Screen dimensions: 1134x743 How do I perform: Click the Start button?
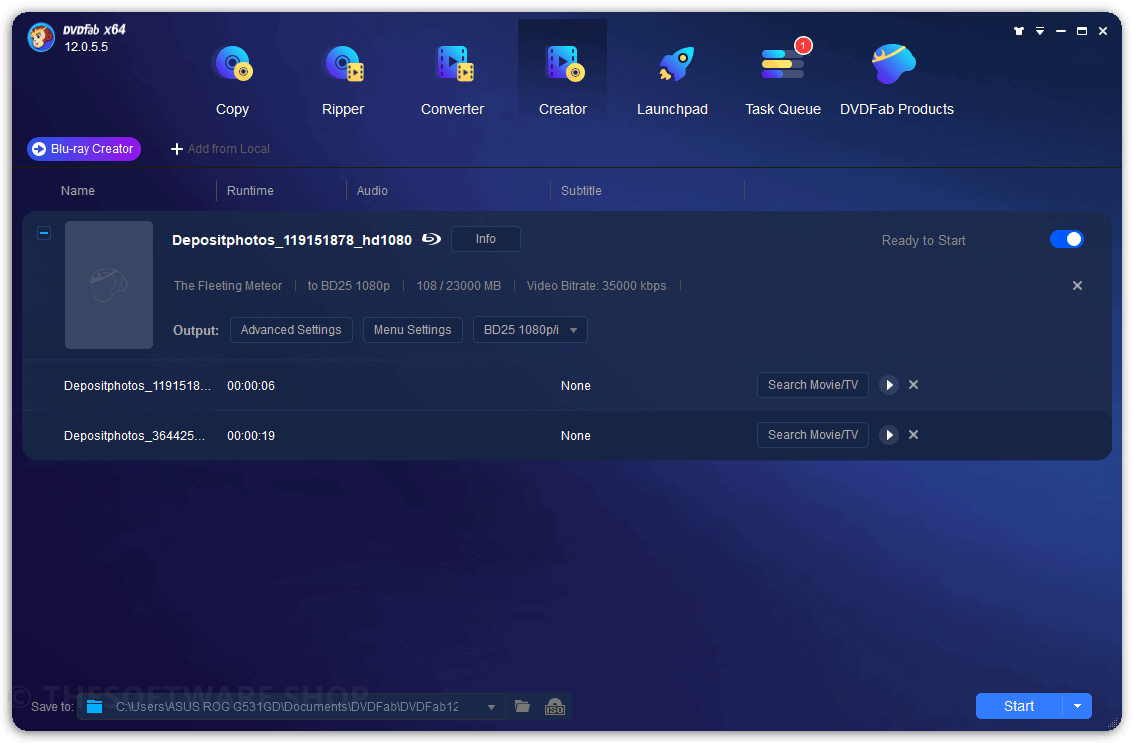1019,706
